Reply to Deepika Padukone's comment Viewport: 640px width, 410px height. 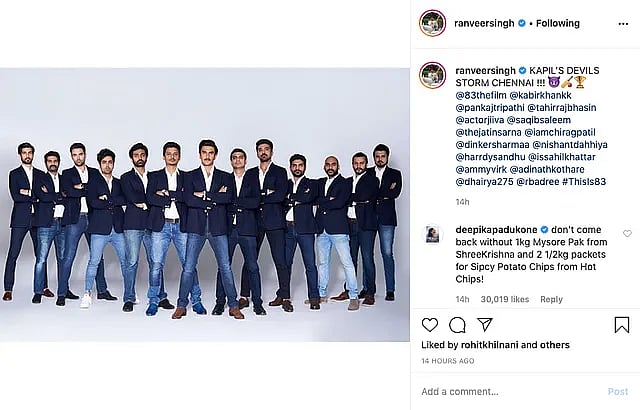point(551,299)
